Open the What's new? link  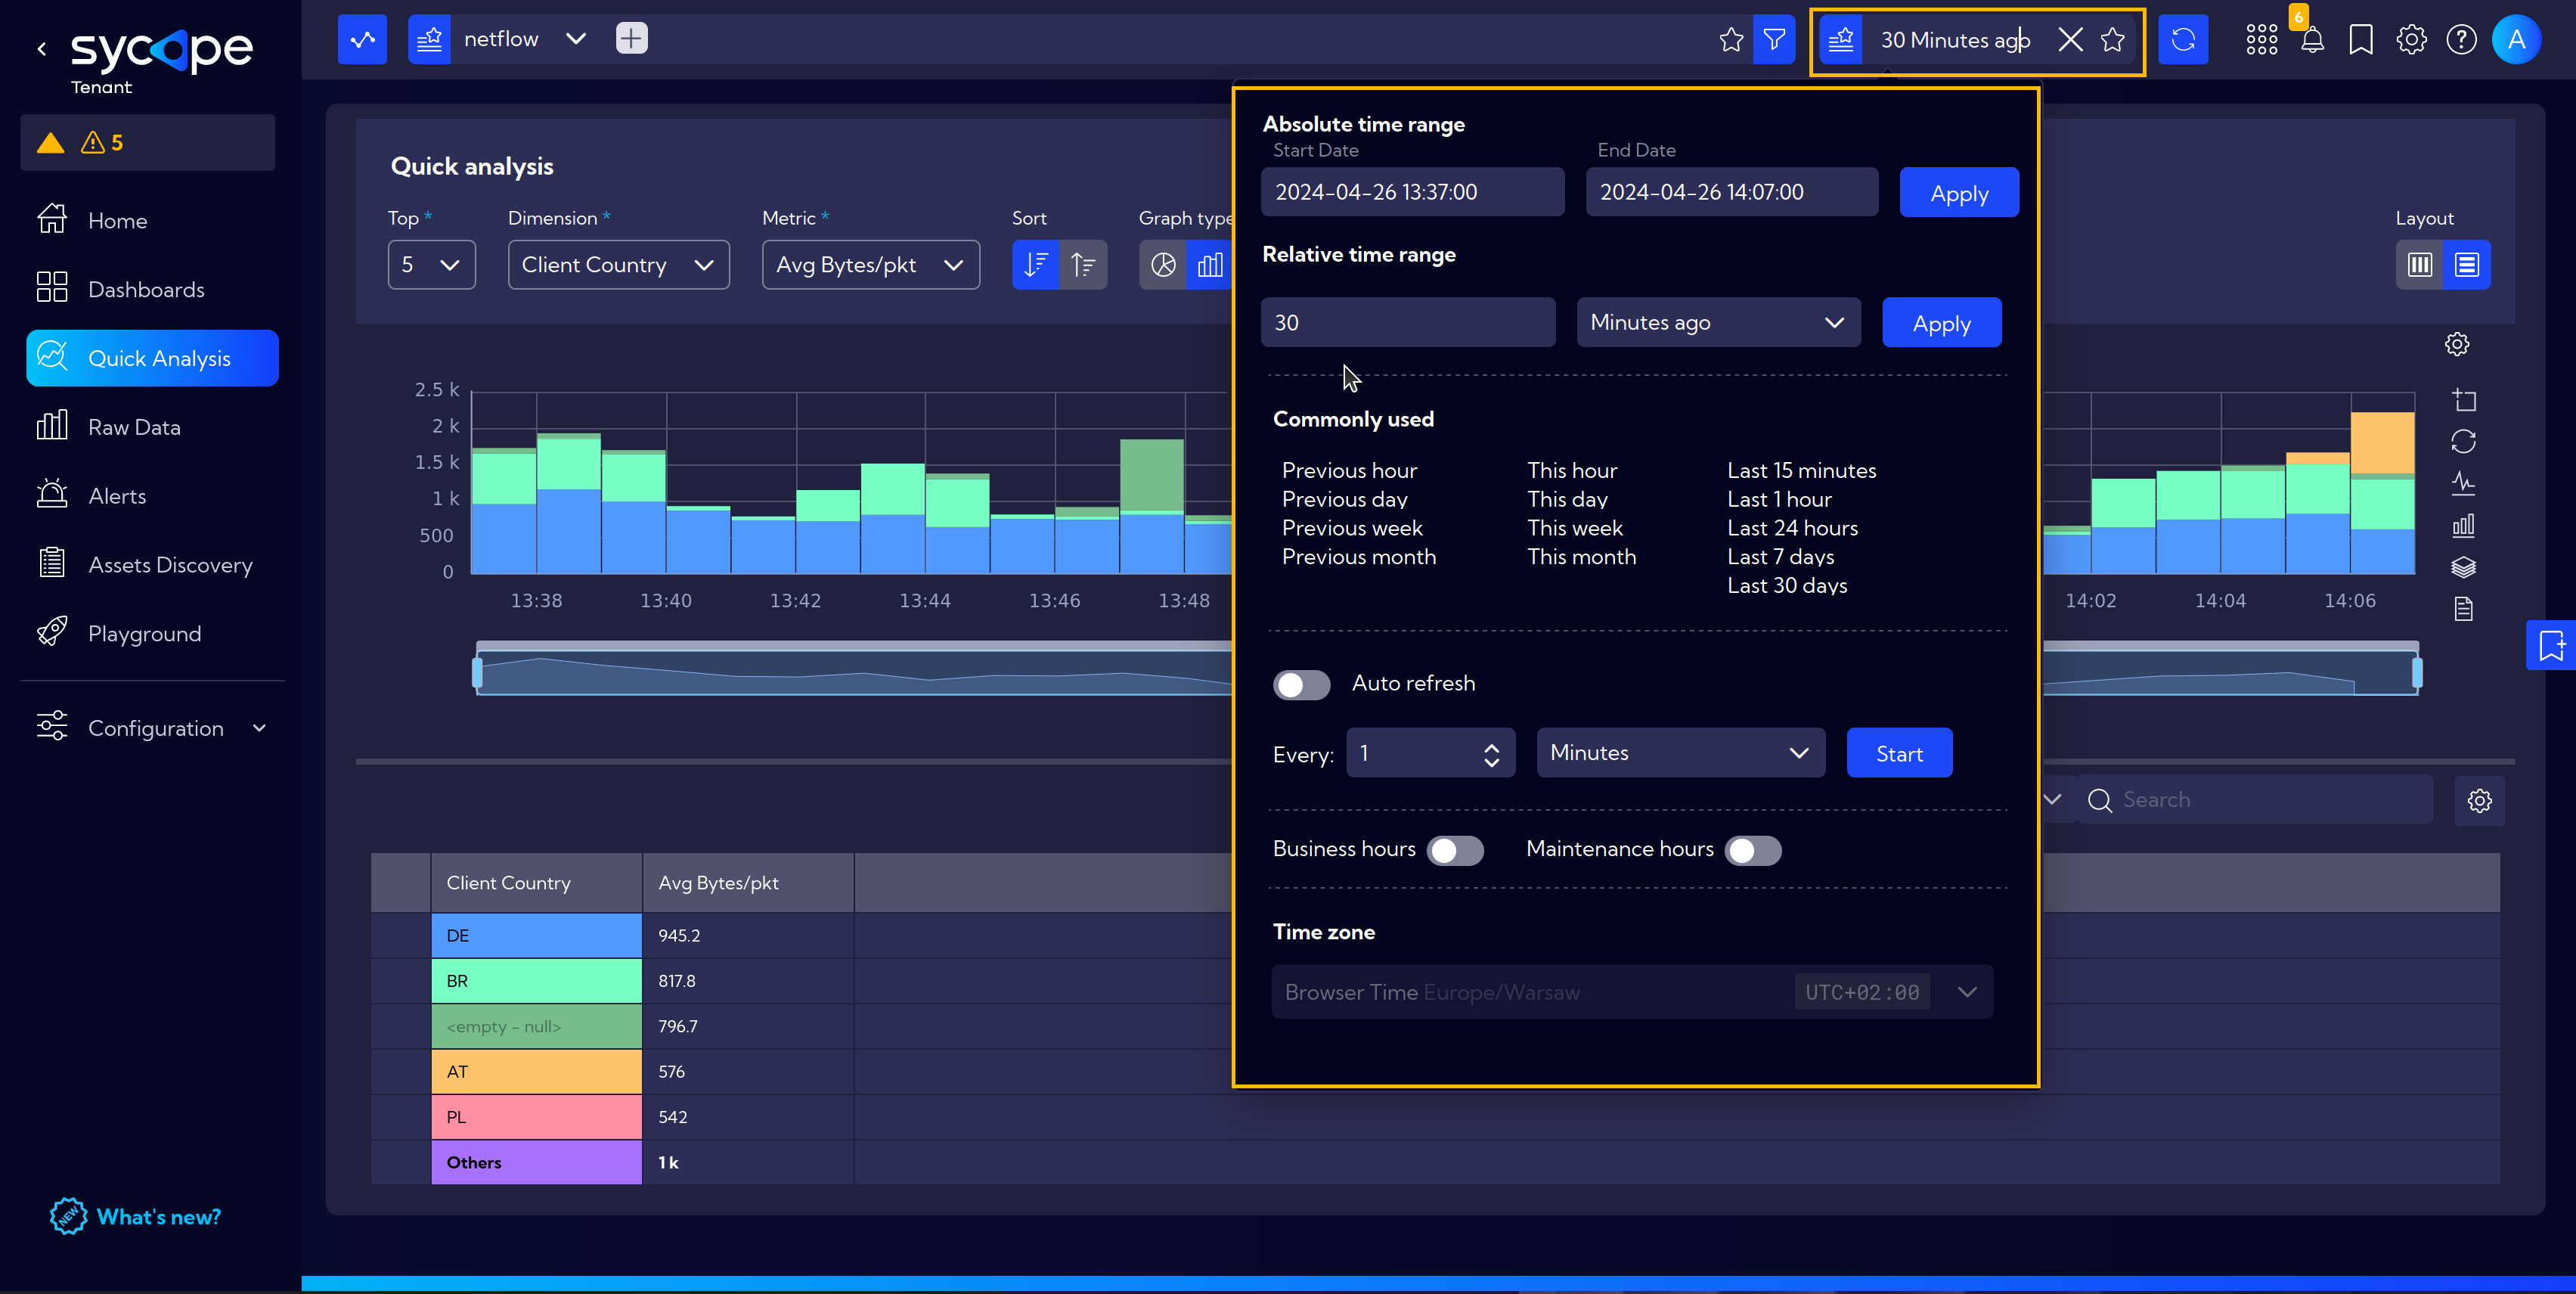136,1216
